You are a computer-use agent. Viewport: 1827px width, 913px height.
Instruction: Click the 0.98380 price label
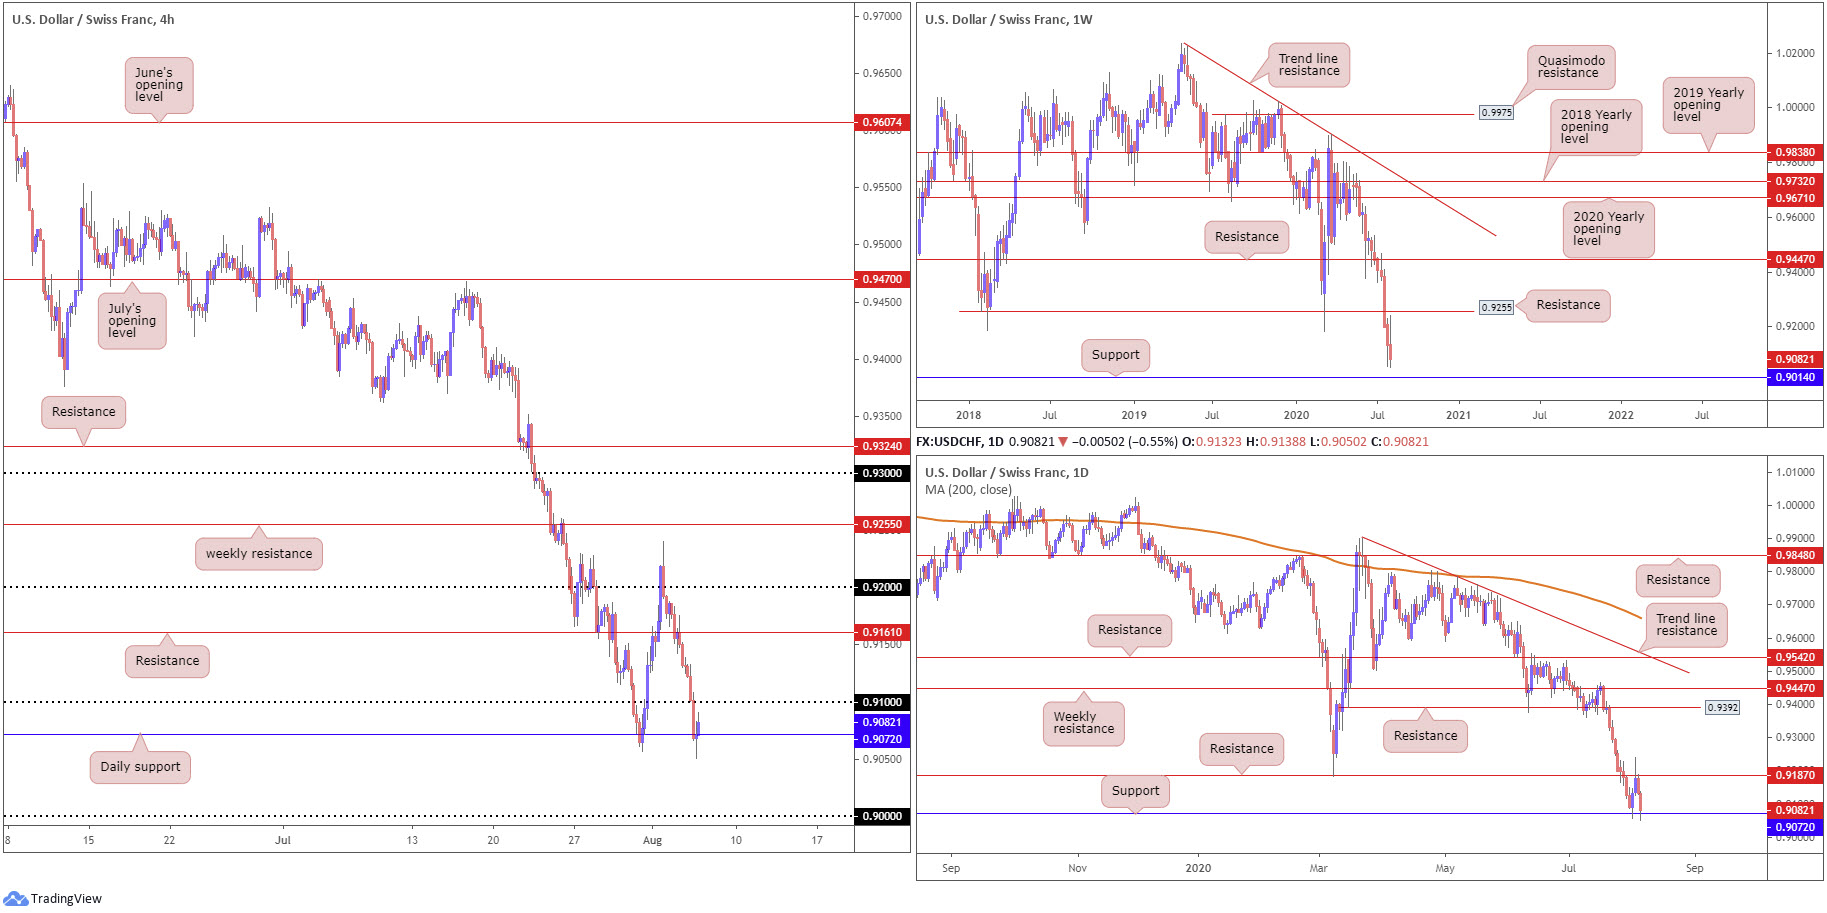(x=1794, y=152)
